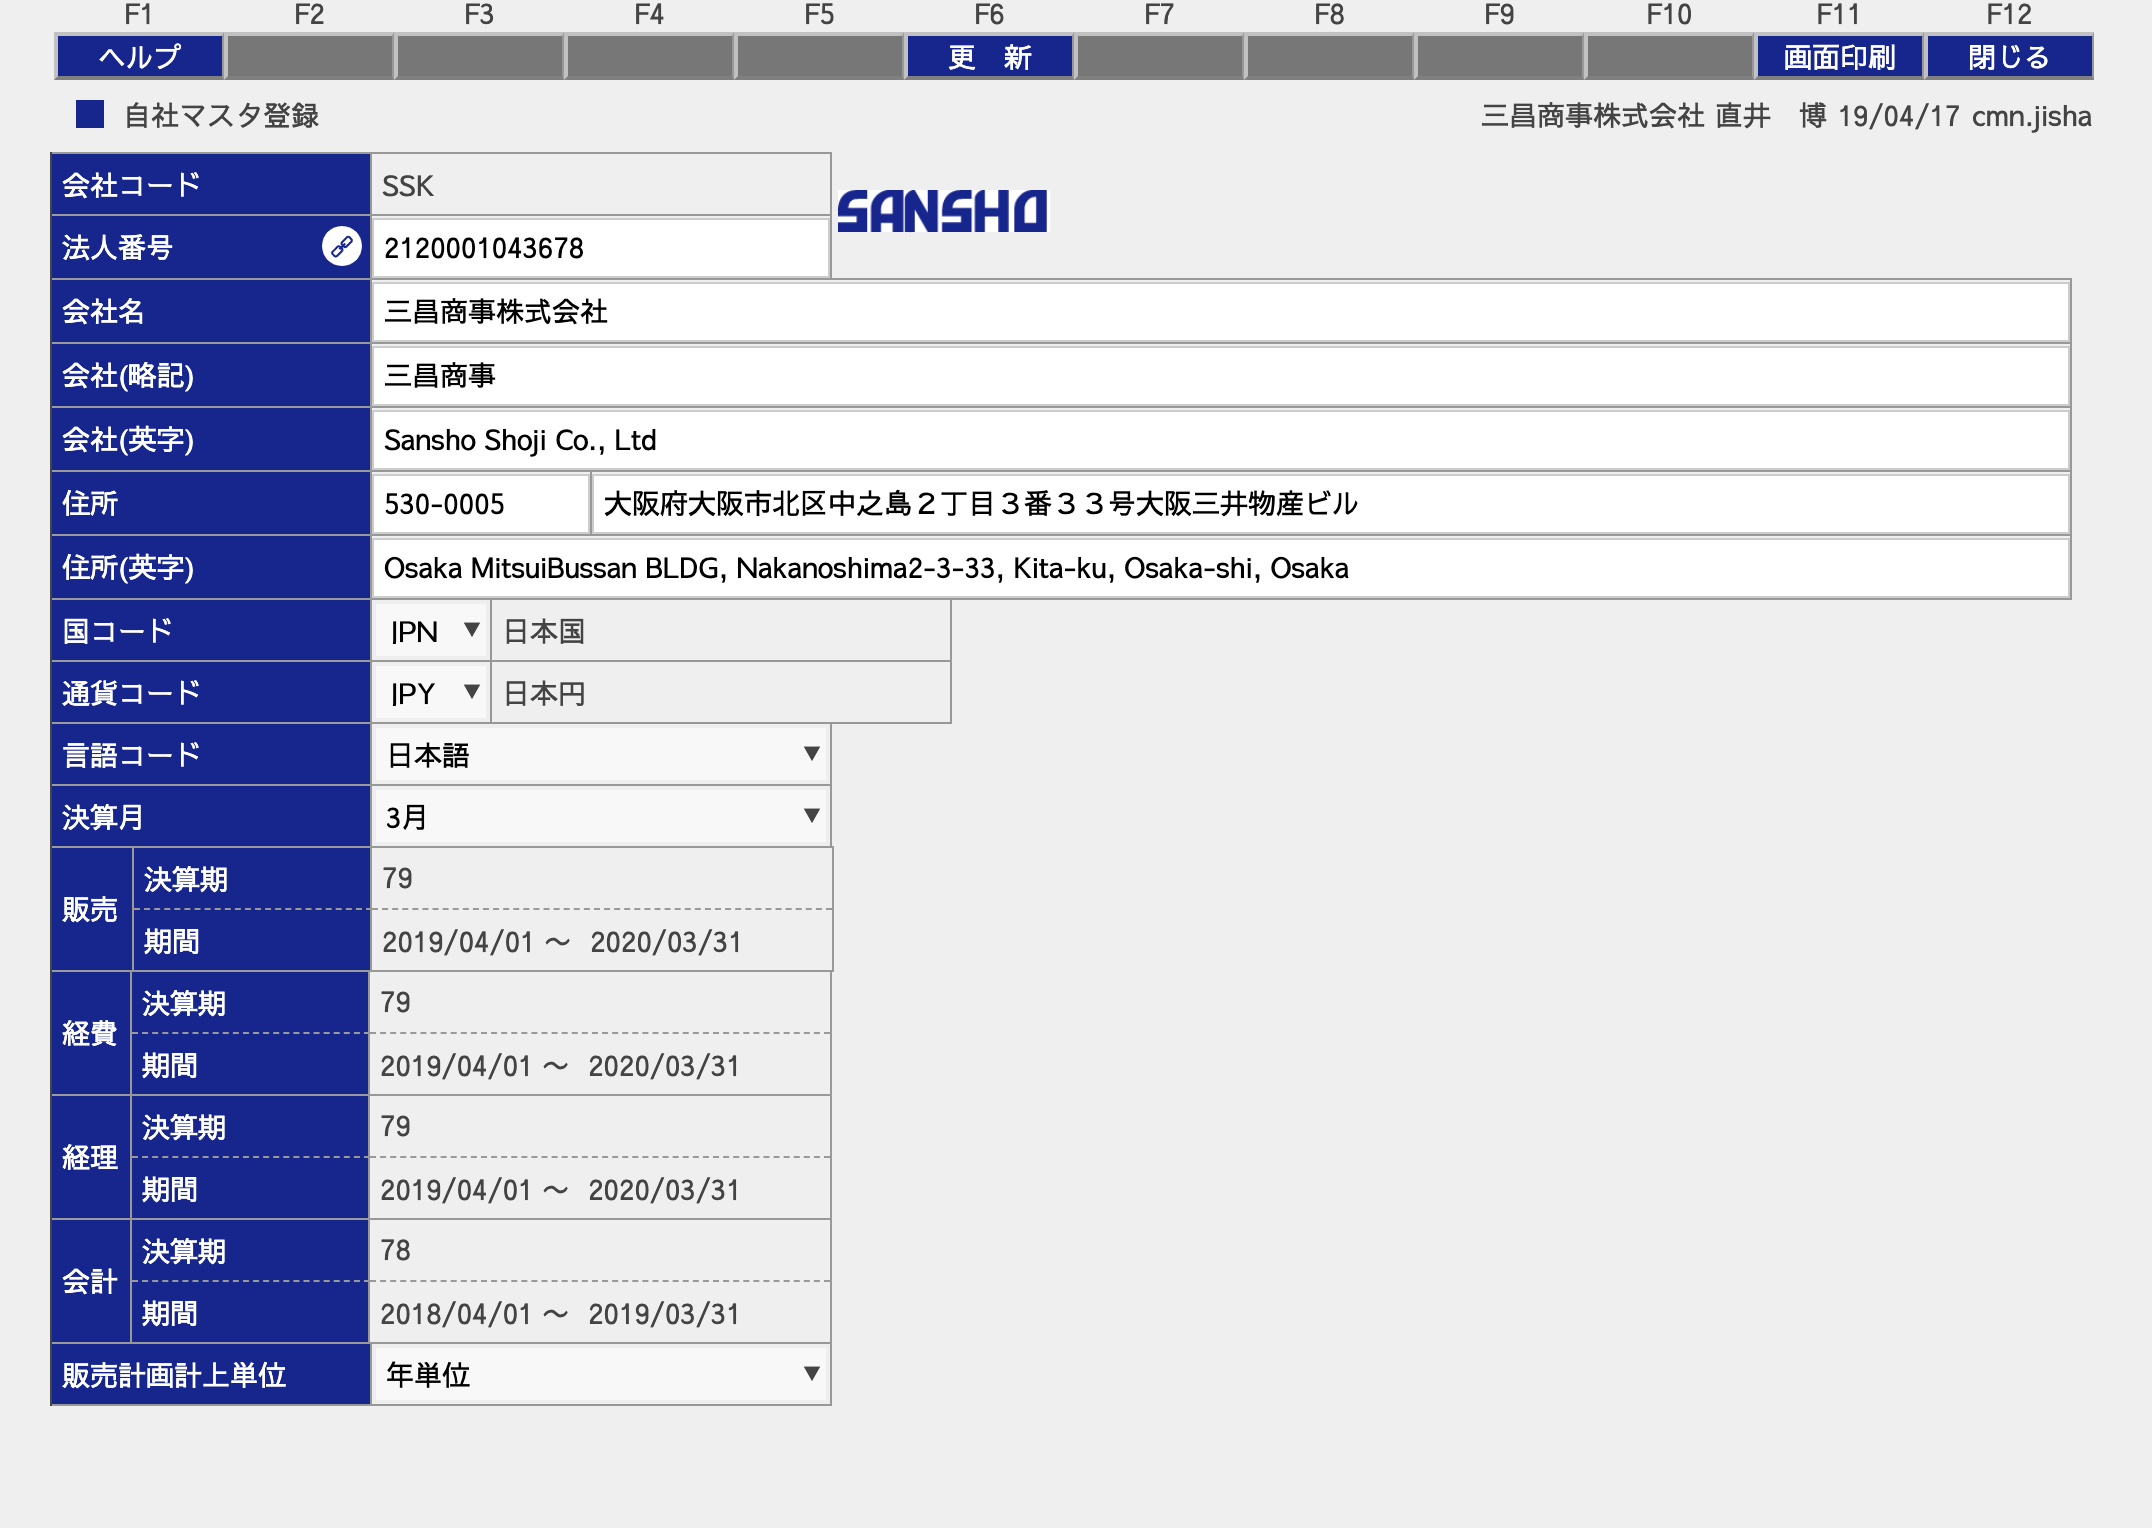Click 経費 期間 date range
Image resolution: width=2152 pixels, height=1528 pixels.
(560, 1065)
